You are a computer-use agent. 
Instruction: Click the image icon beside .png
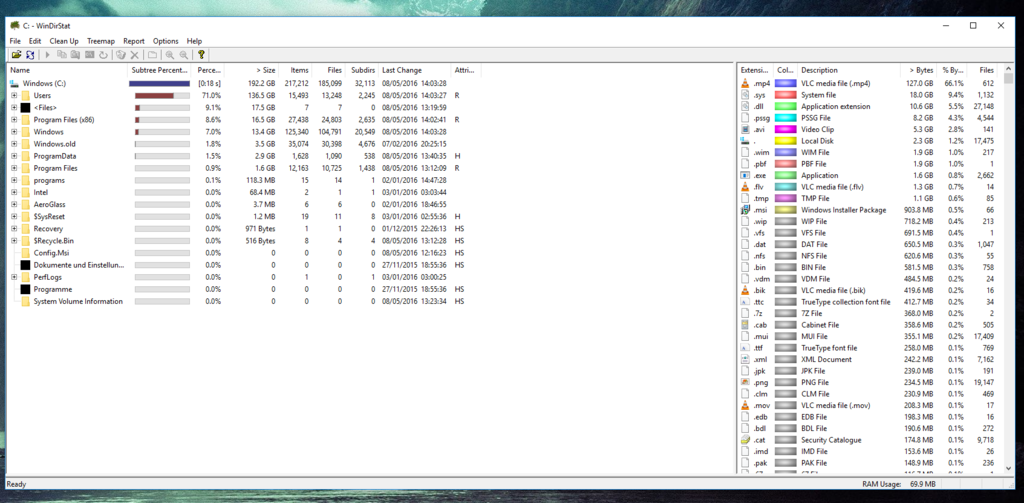coord(745,382)
